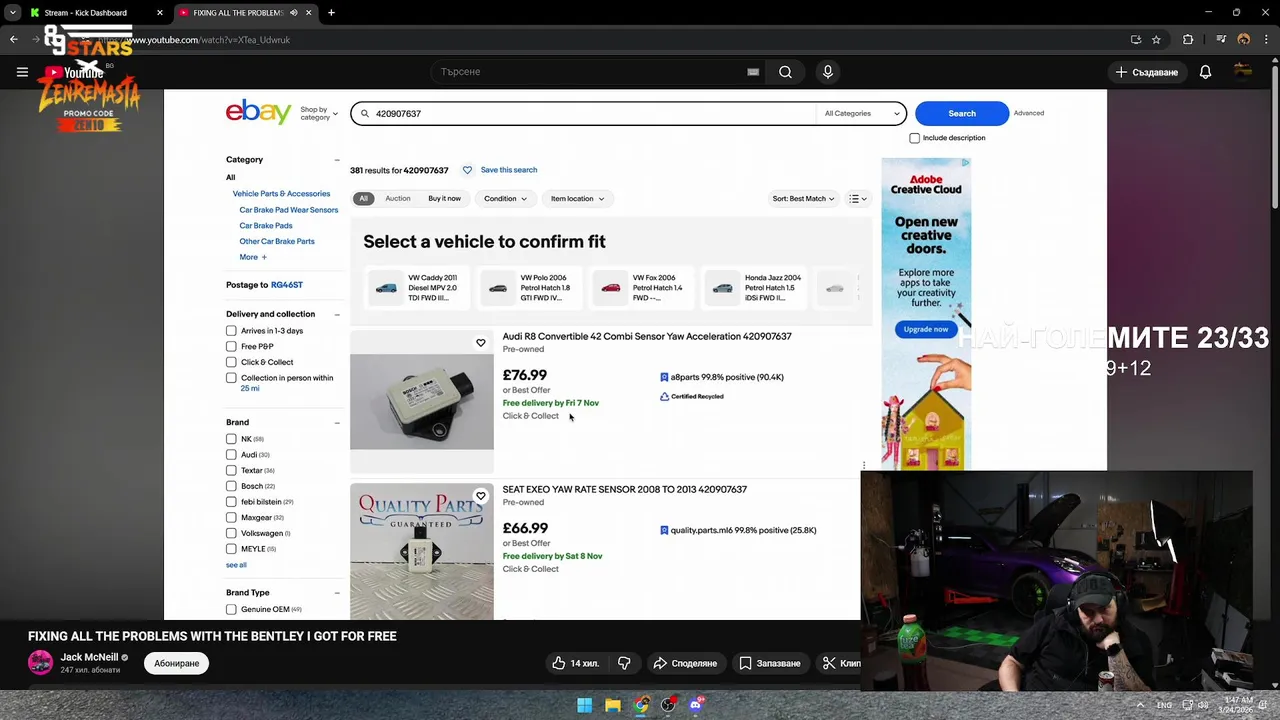Open the YouTube hamburger guide menu

(22, 72)
